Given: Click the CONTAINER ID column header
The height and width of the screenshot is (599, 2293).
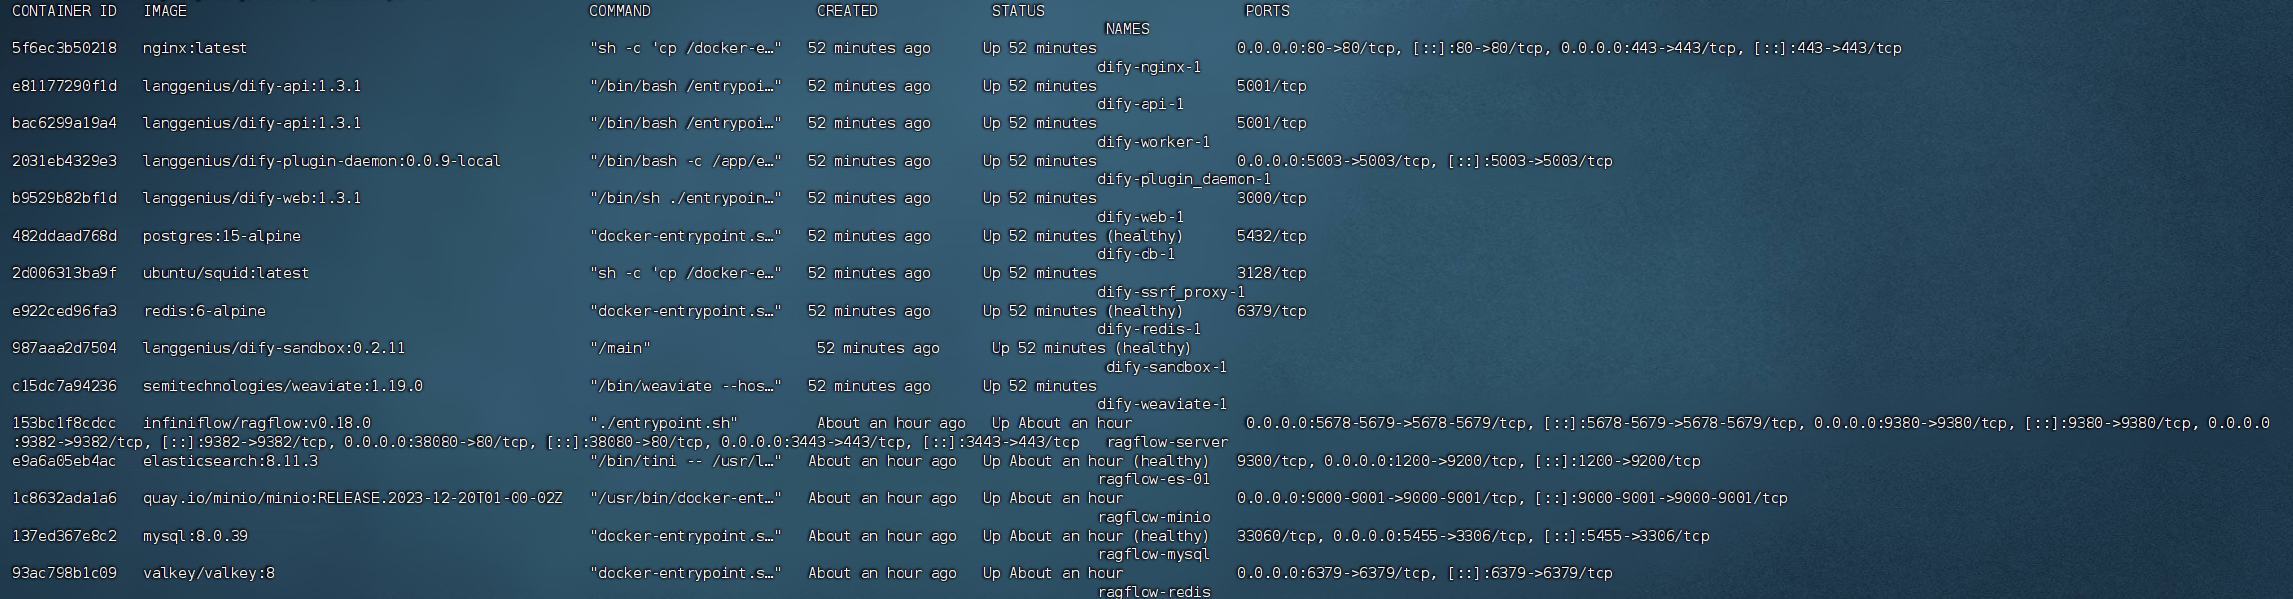Looking at the screenshot, I should pyautogui.click(x=64, y=11).
